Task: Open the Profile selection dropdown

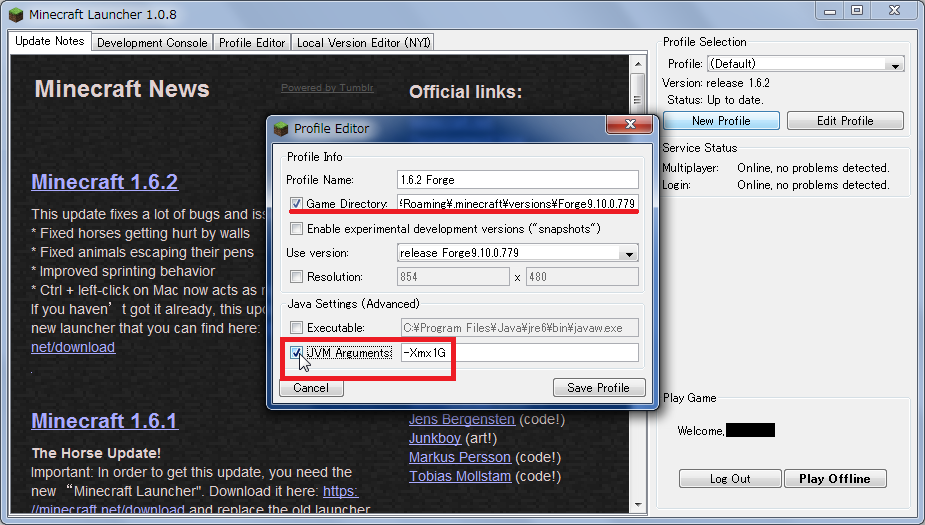Action: [896, 64]
